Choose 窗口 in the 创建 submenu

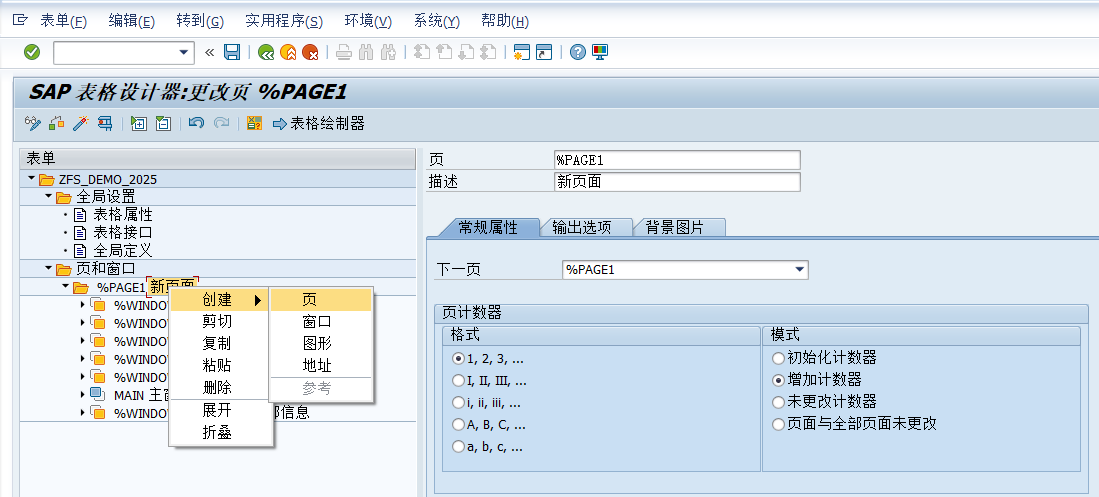(x=321, y=322)
